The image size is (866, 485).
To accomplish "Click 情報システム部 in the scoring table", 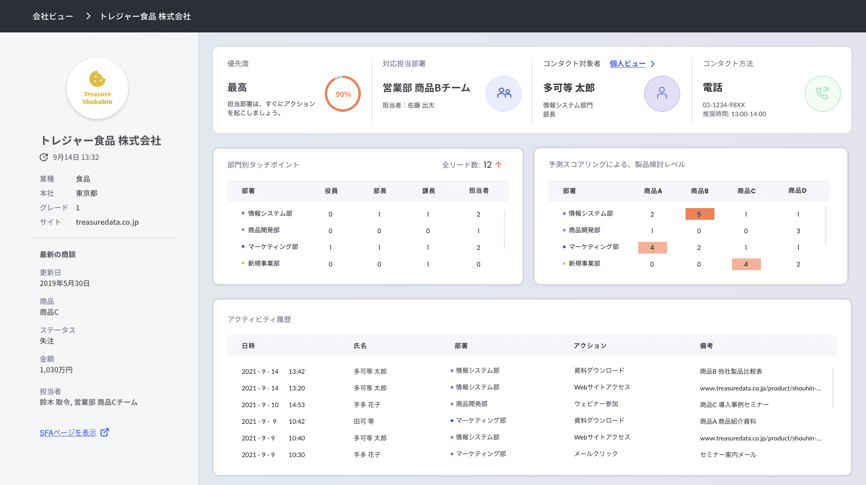I will (590, 213).
